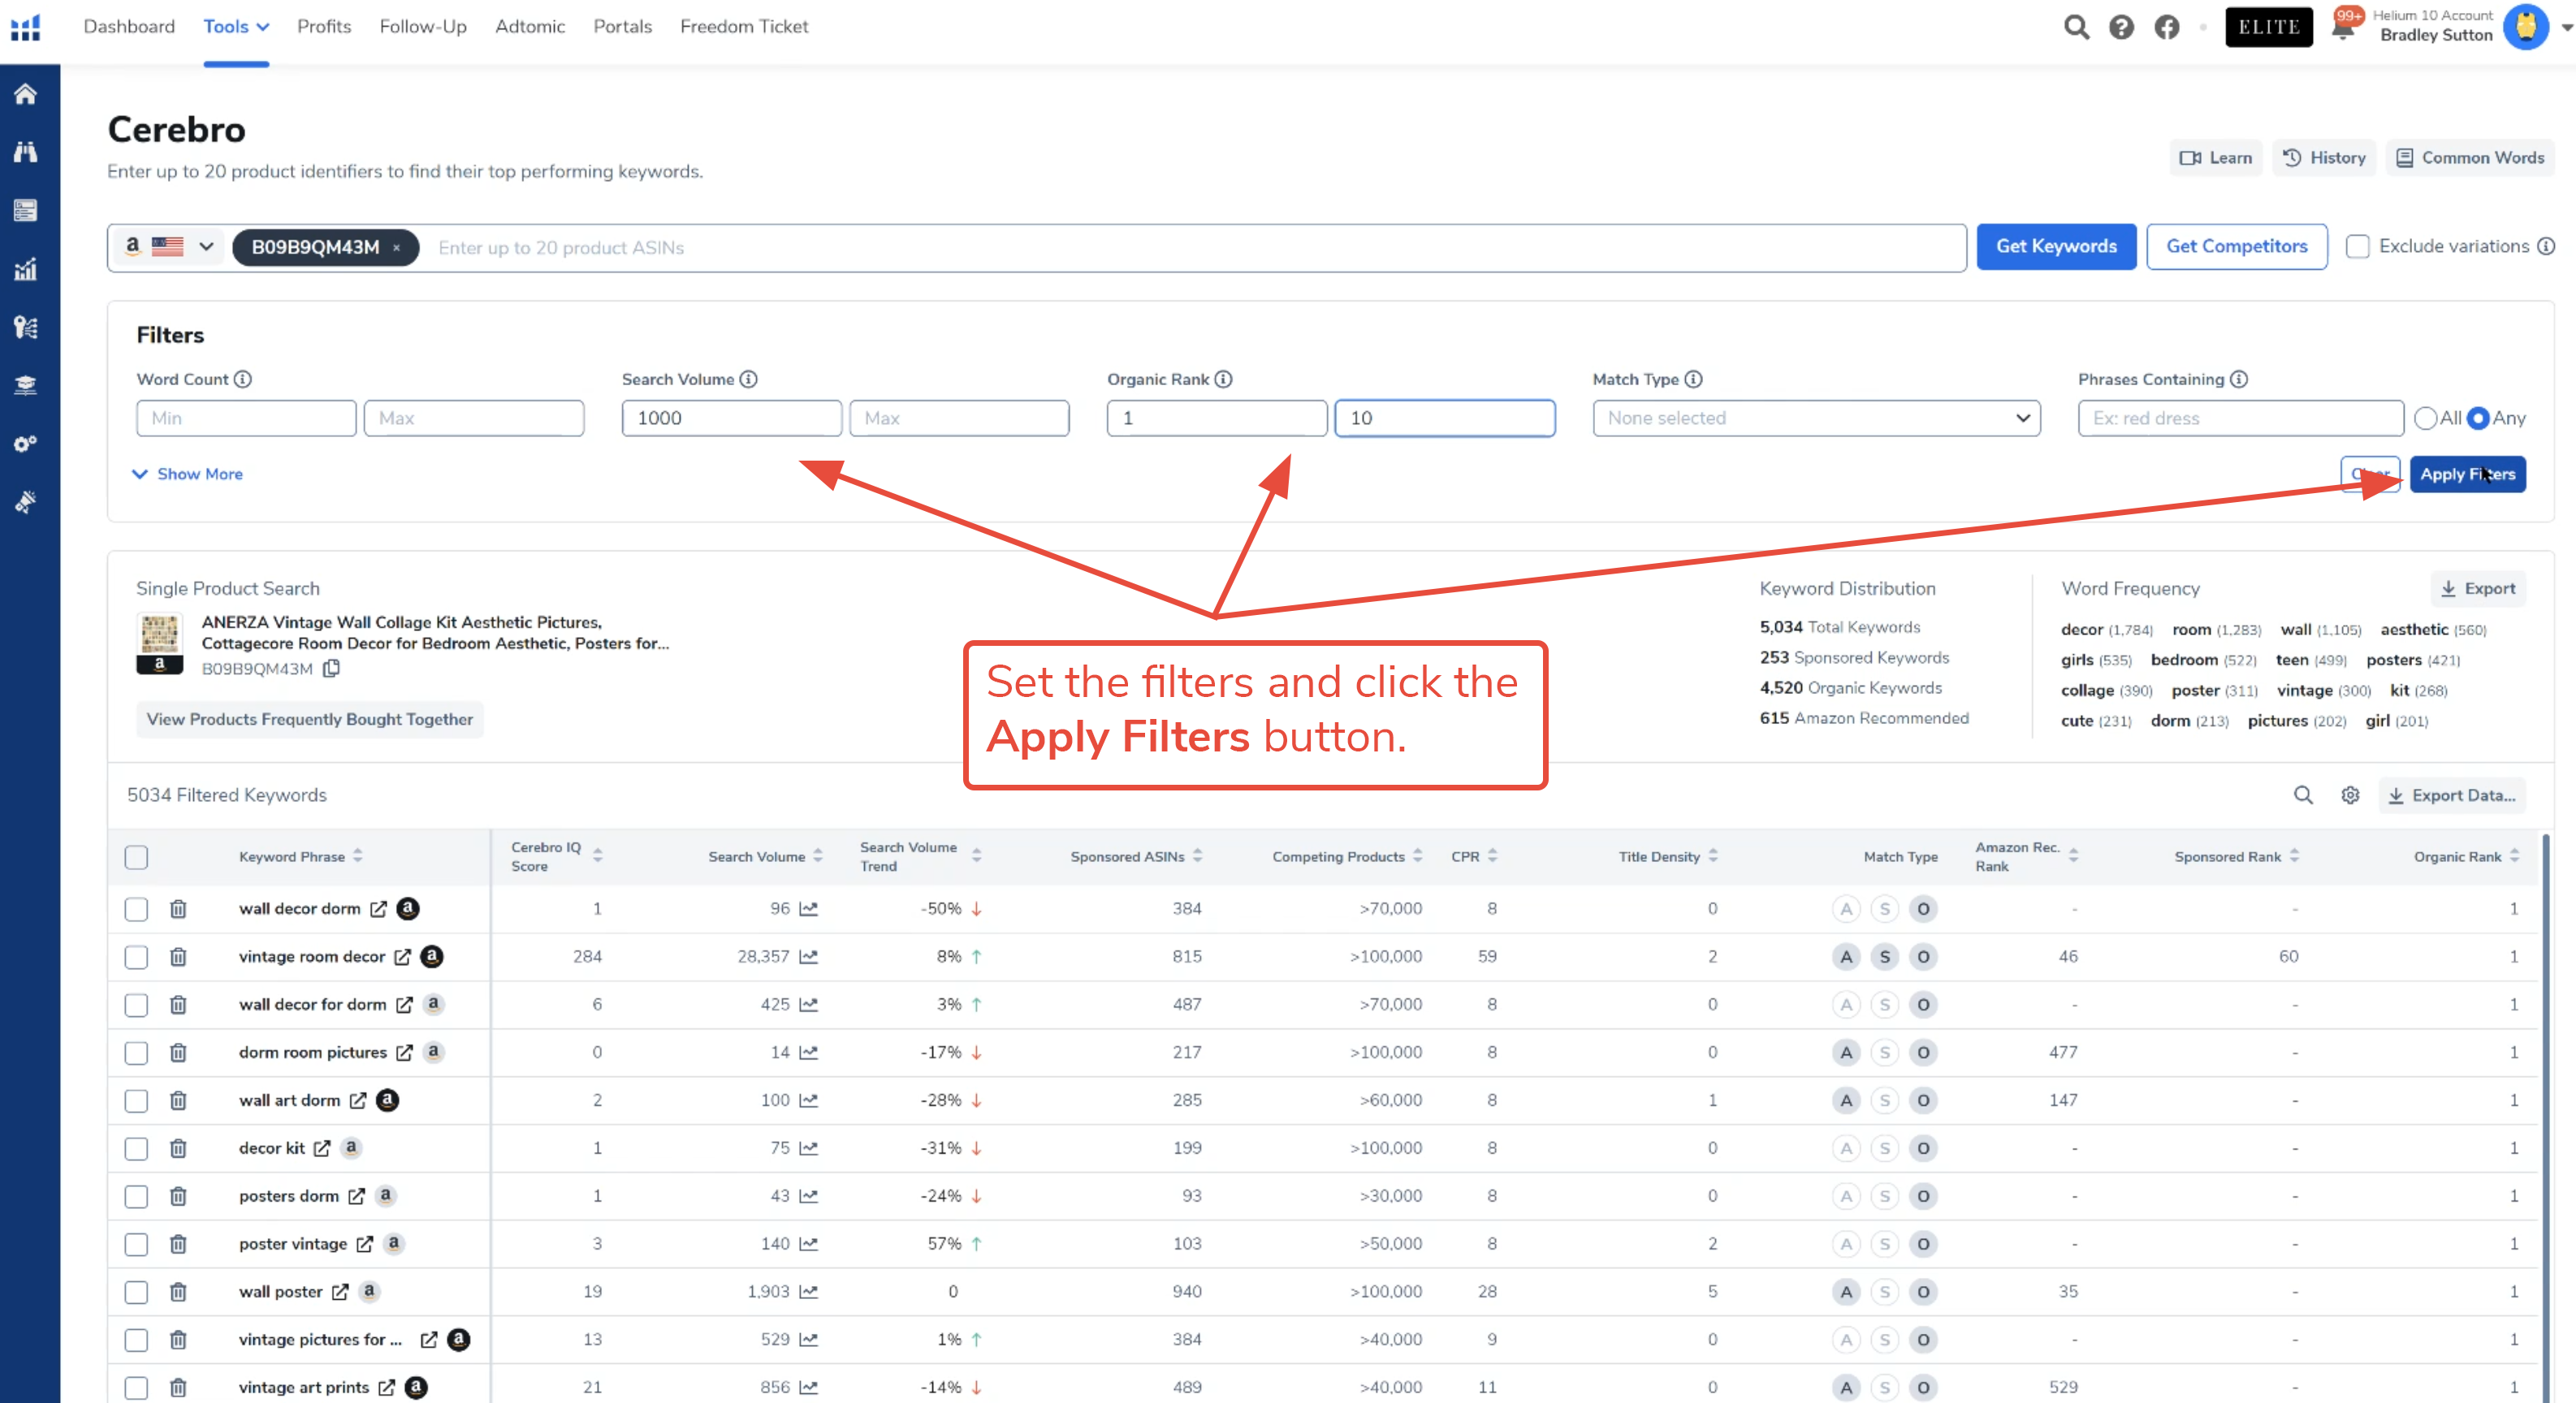Copy the ASIN B09B9QM43M with copy icon
Image resolution: width=2576 pixels, height=1403 pixels.
(x=332, y=668)
